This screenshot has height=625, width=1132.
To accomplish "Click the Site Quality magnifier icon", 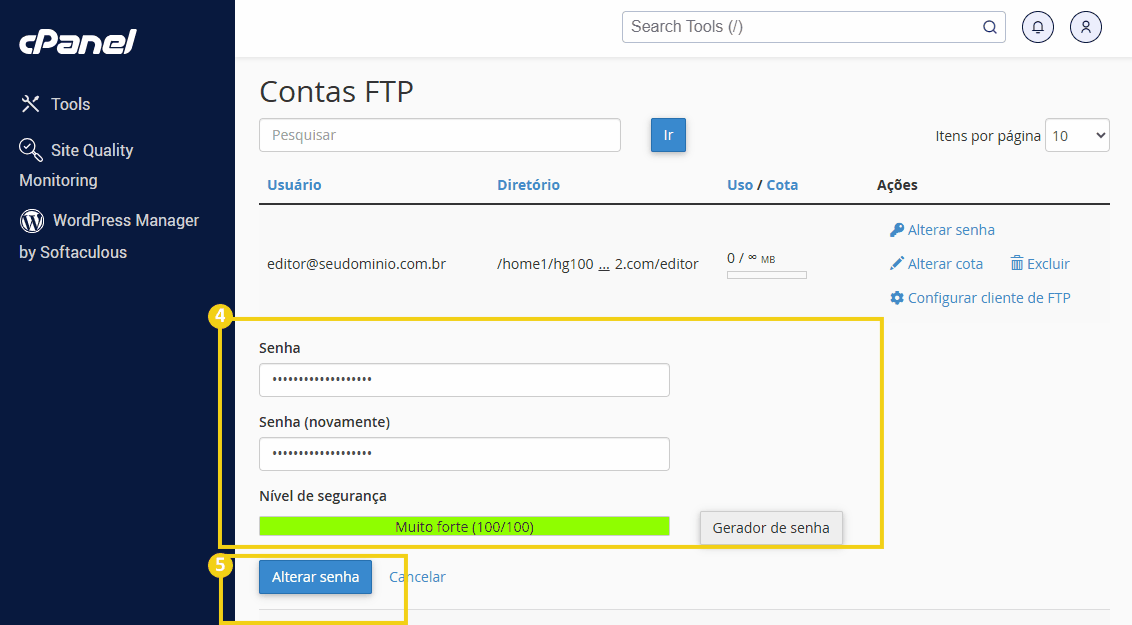I will click(30, 149).
